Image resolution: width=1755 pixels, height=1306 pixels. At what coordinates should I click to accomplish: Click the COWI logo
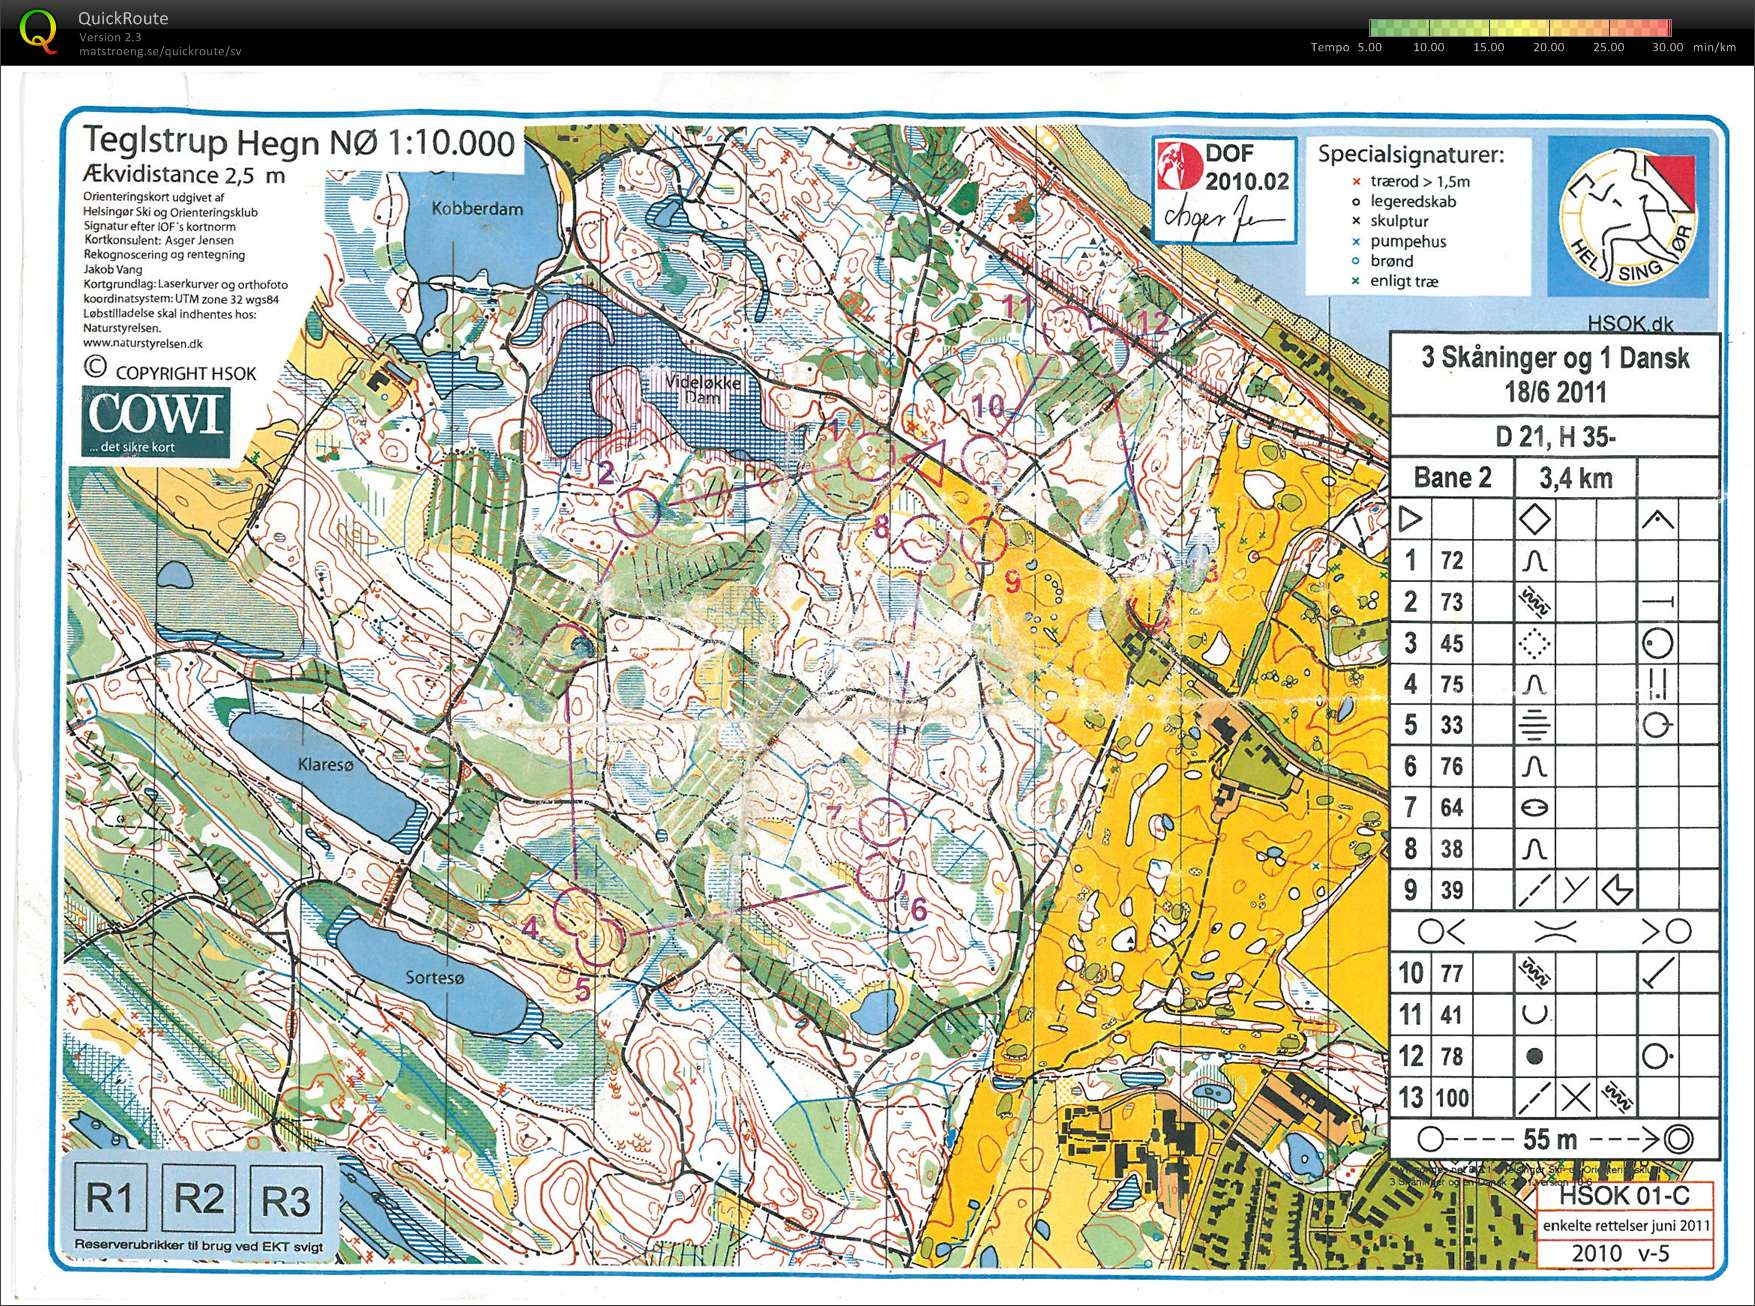pyautogui.click(x=155, y=422)
